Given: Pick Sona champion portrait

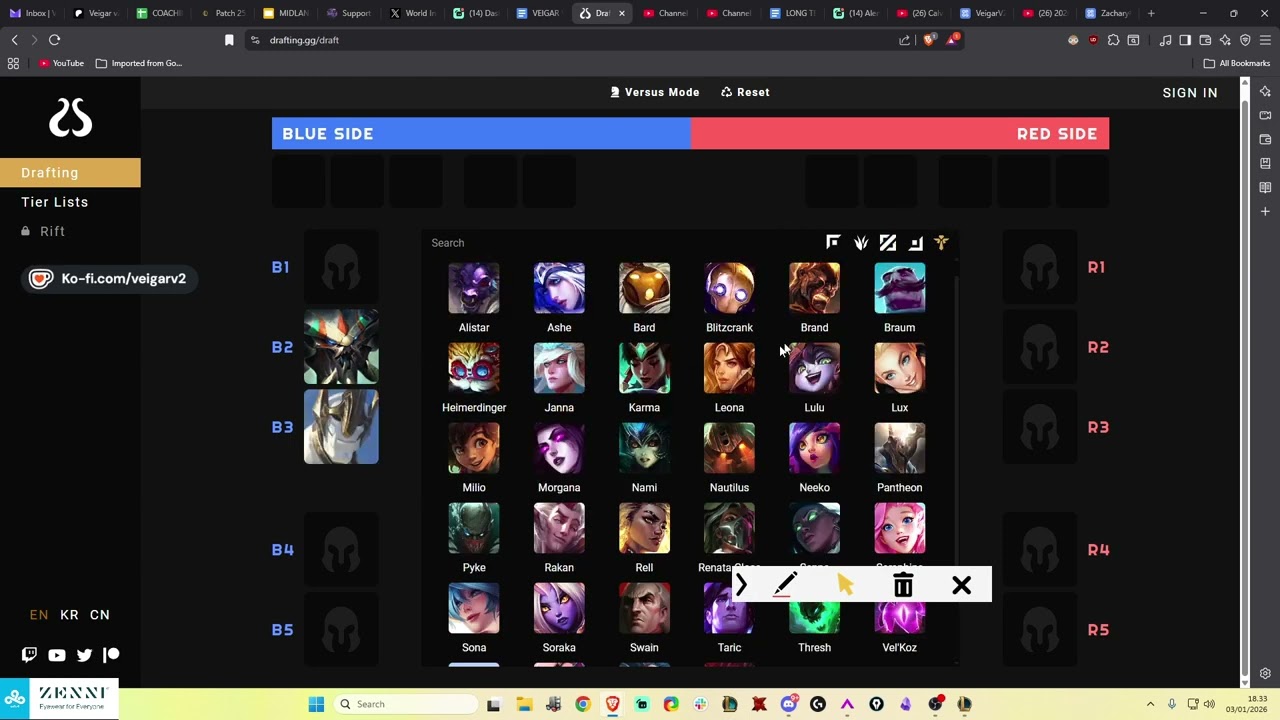Looking at the screenshot, I should (x=474, y=608).
